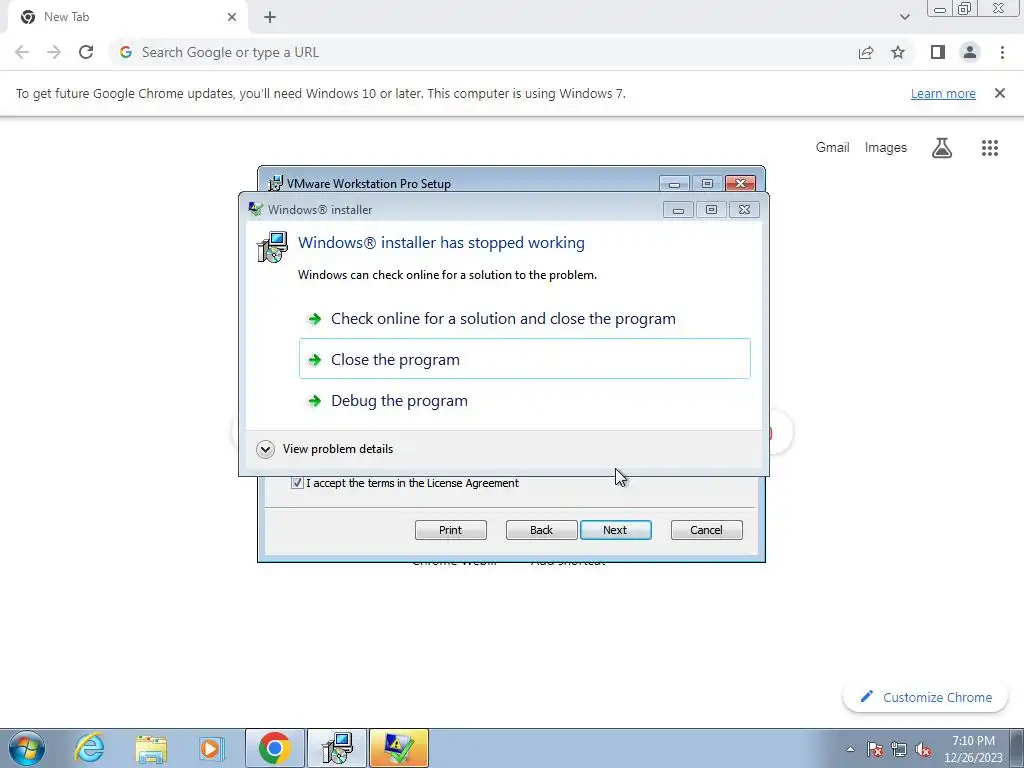Toggle I accept the License Agreement checkbox
Image resolution: width=1024 pixels, height=768 pixels.
click(x=297, y=483)
